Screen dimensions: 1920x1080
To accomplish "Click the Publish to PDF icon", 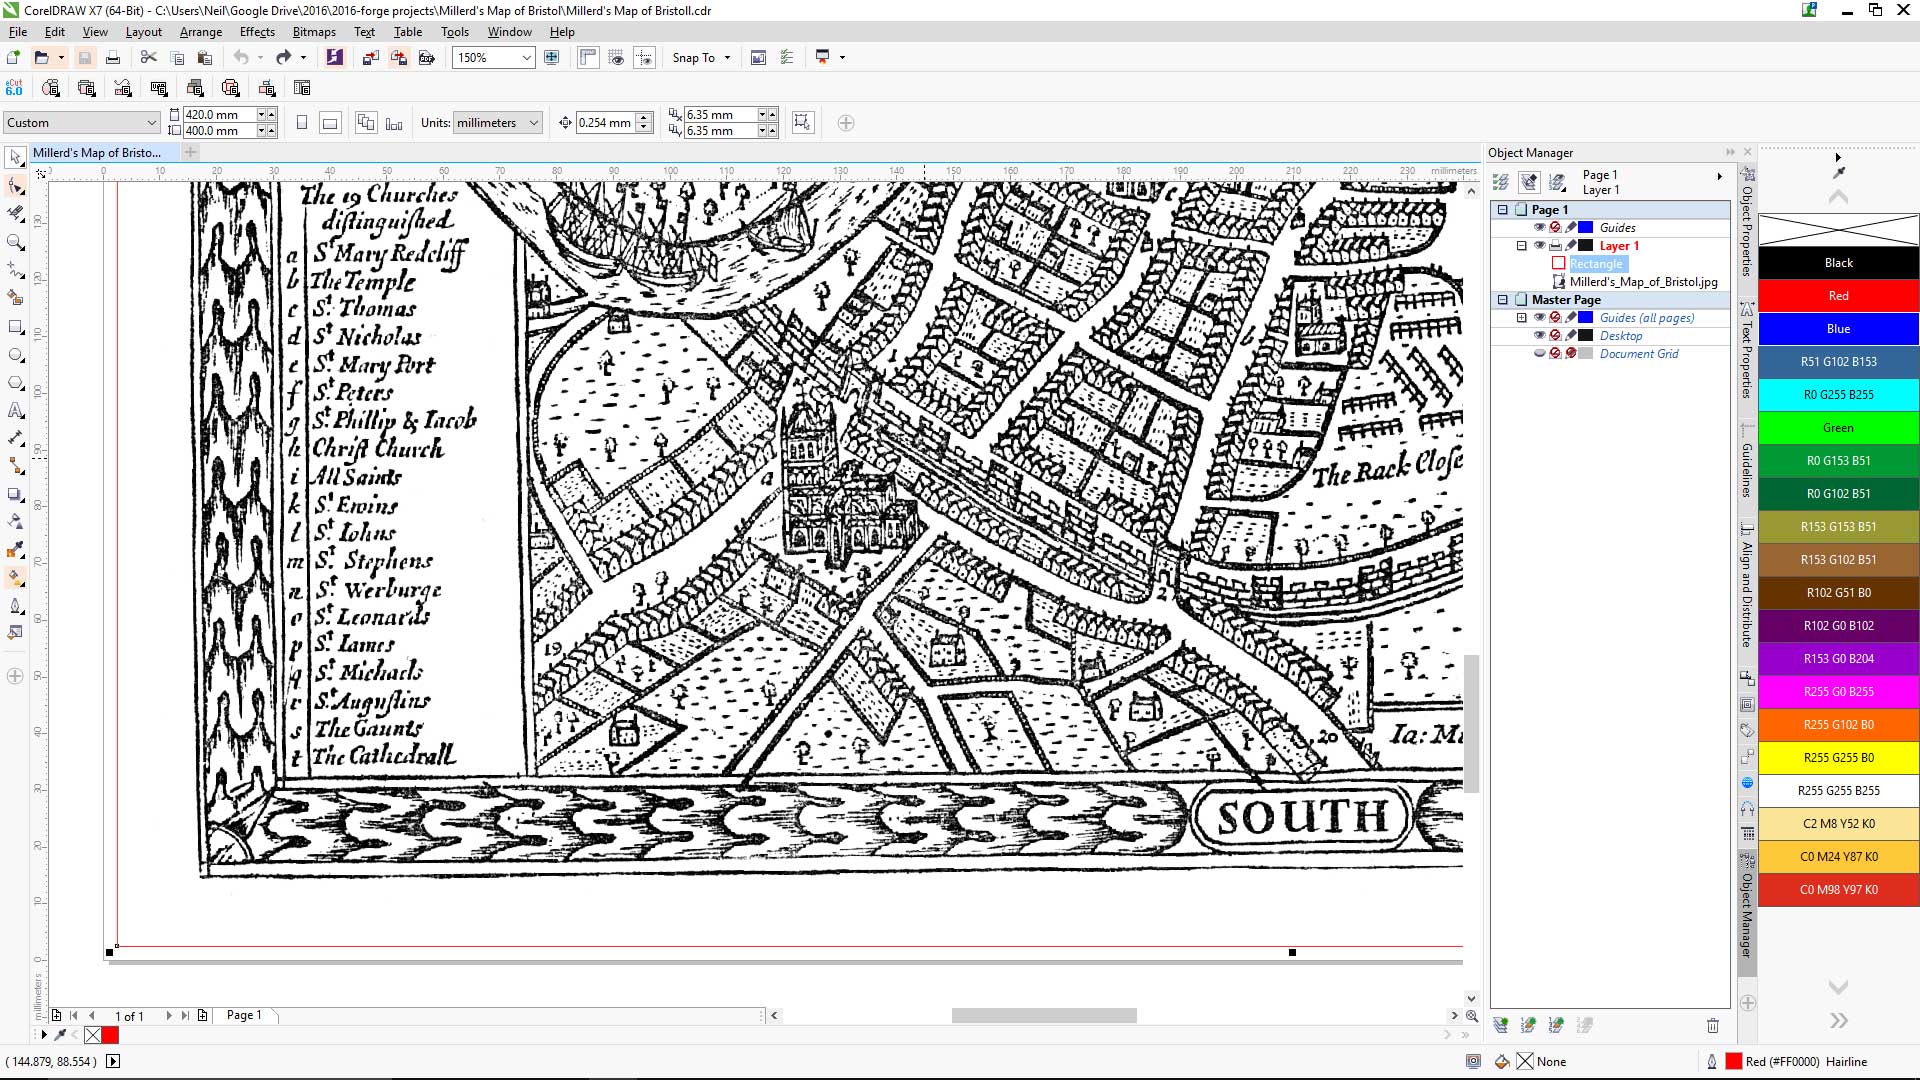I will tap(427, 58).
